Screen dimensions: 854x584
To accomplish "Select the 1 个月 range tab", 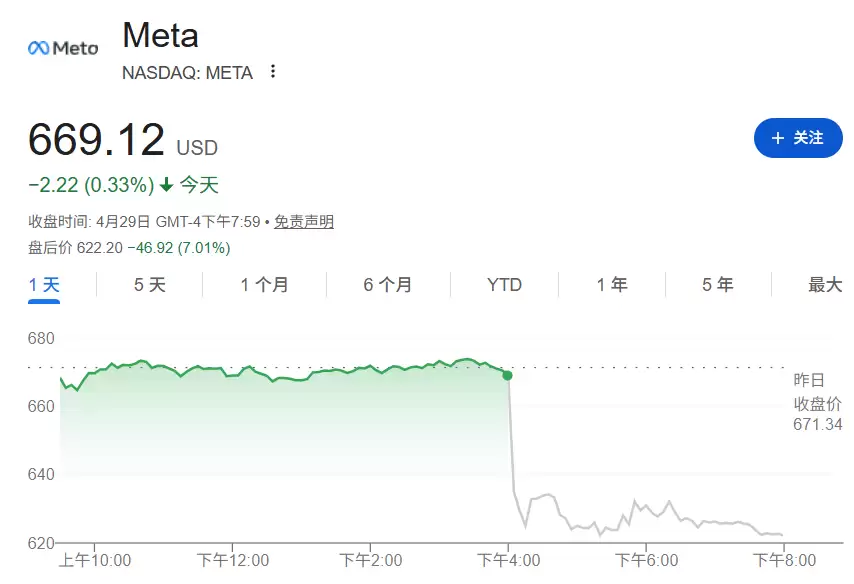I will point(264,285).
